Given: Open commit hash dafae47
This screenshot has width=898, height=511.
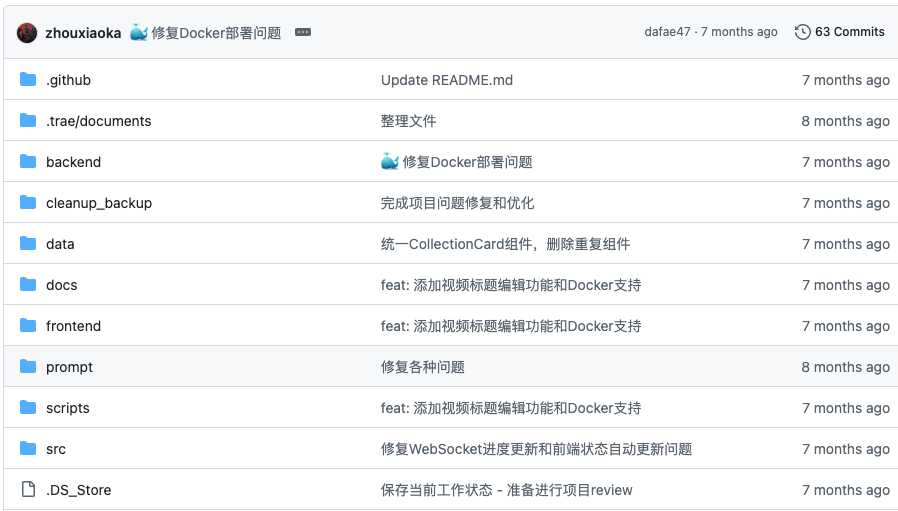Looking at the screenshot, I should (x=667, y=32).
